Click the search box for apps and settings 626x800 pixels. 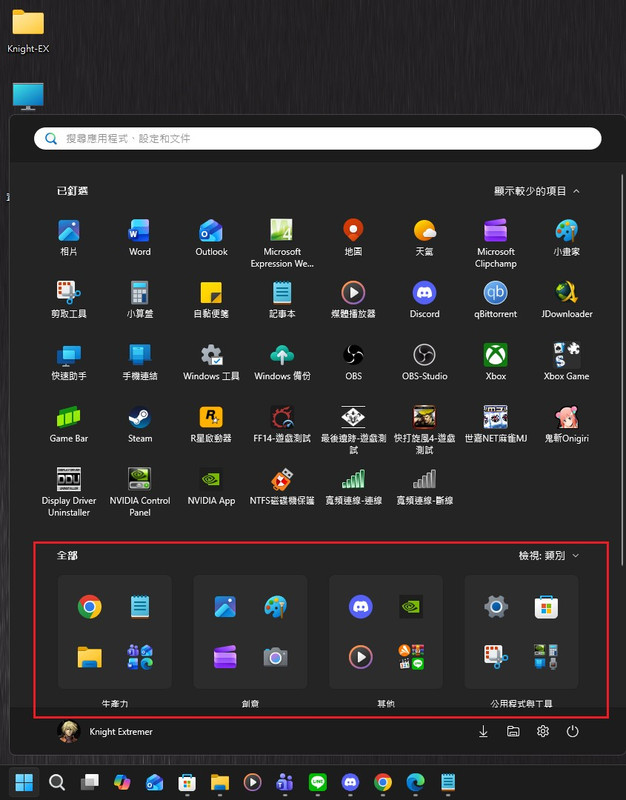[317, 138]
